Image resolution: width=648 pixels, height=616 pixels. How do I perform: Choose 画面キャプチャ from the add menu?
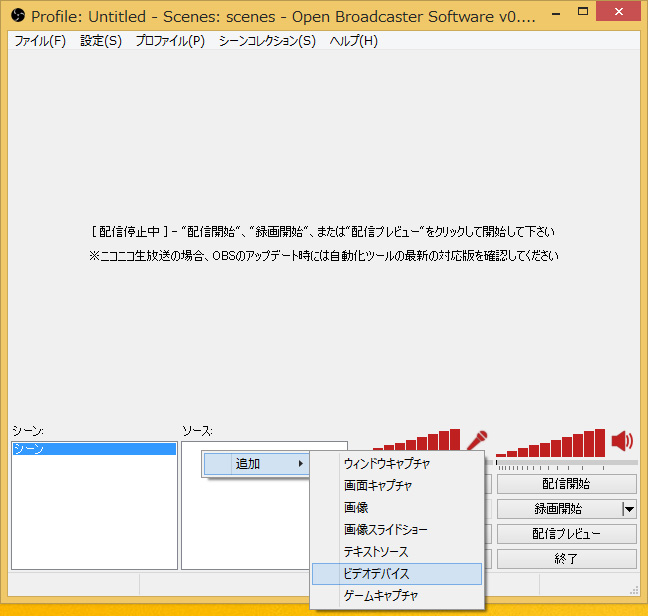point(397,485)
